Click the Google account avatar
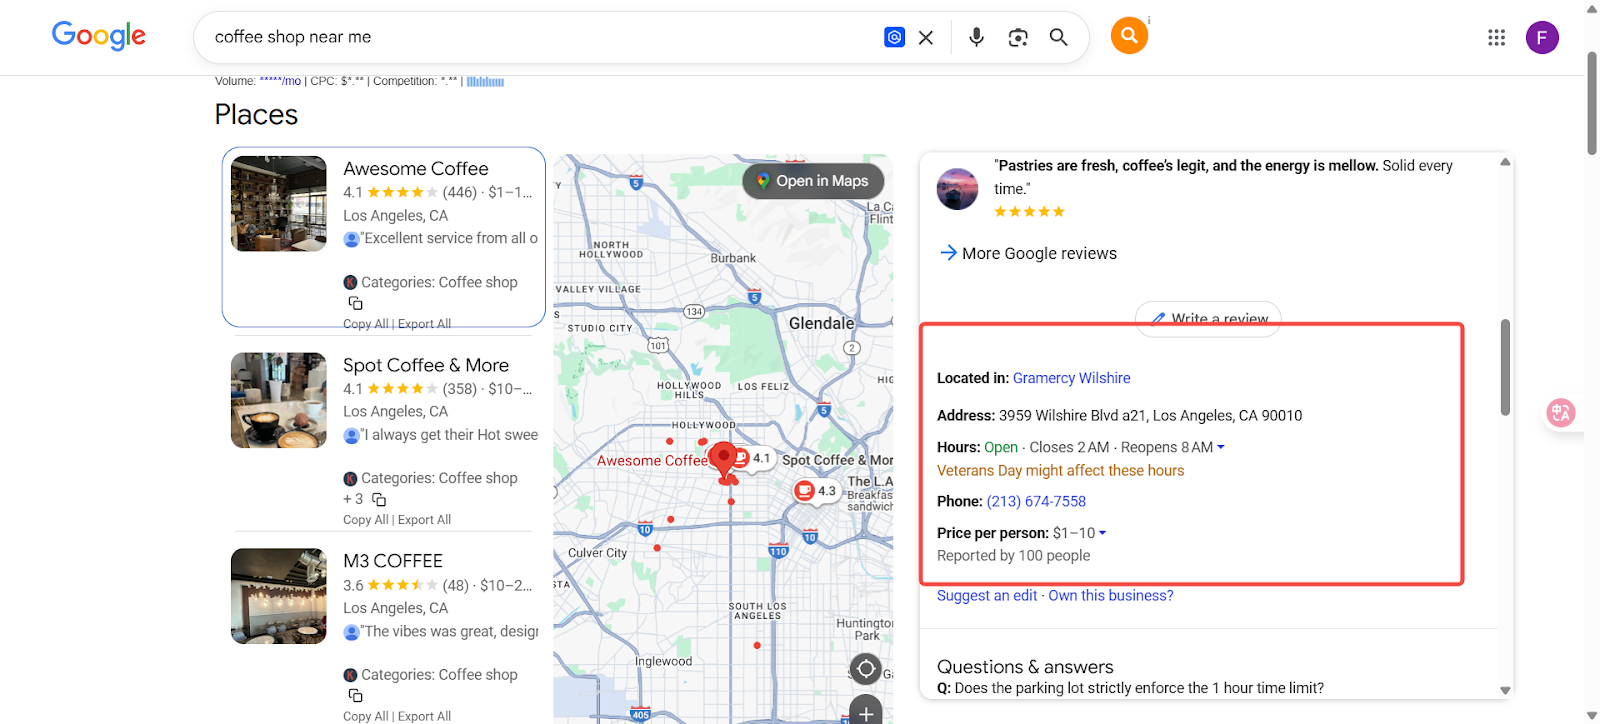Screen dimensions: 1600x724 click(1541, 38)
